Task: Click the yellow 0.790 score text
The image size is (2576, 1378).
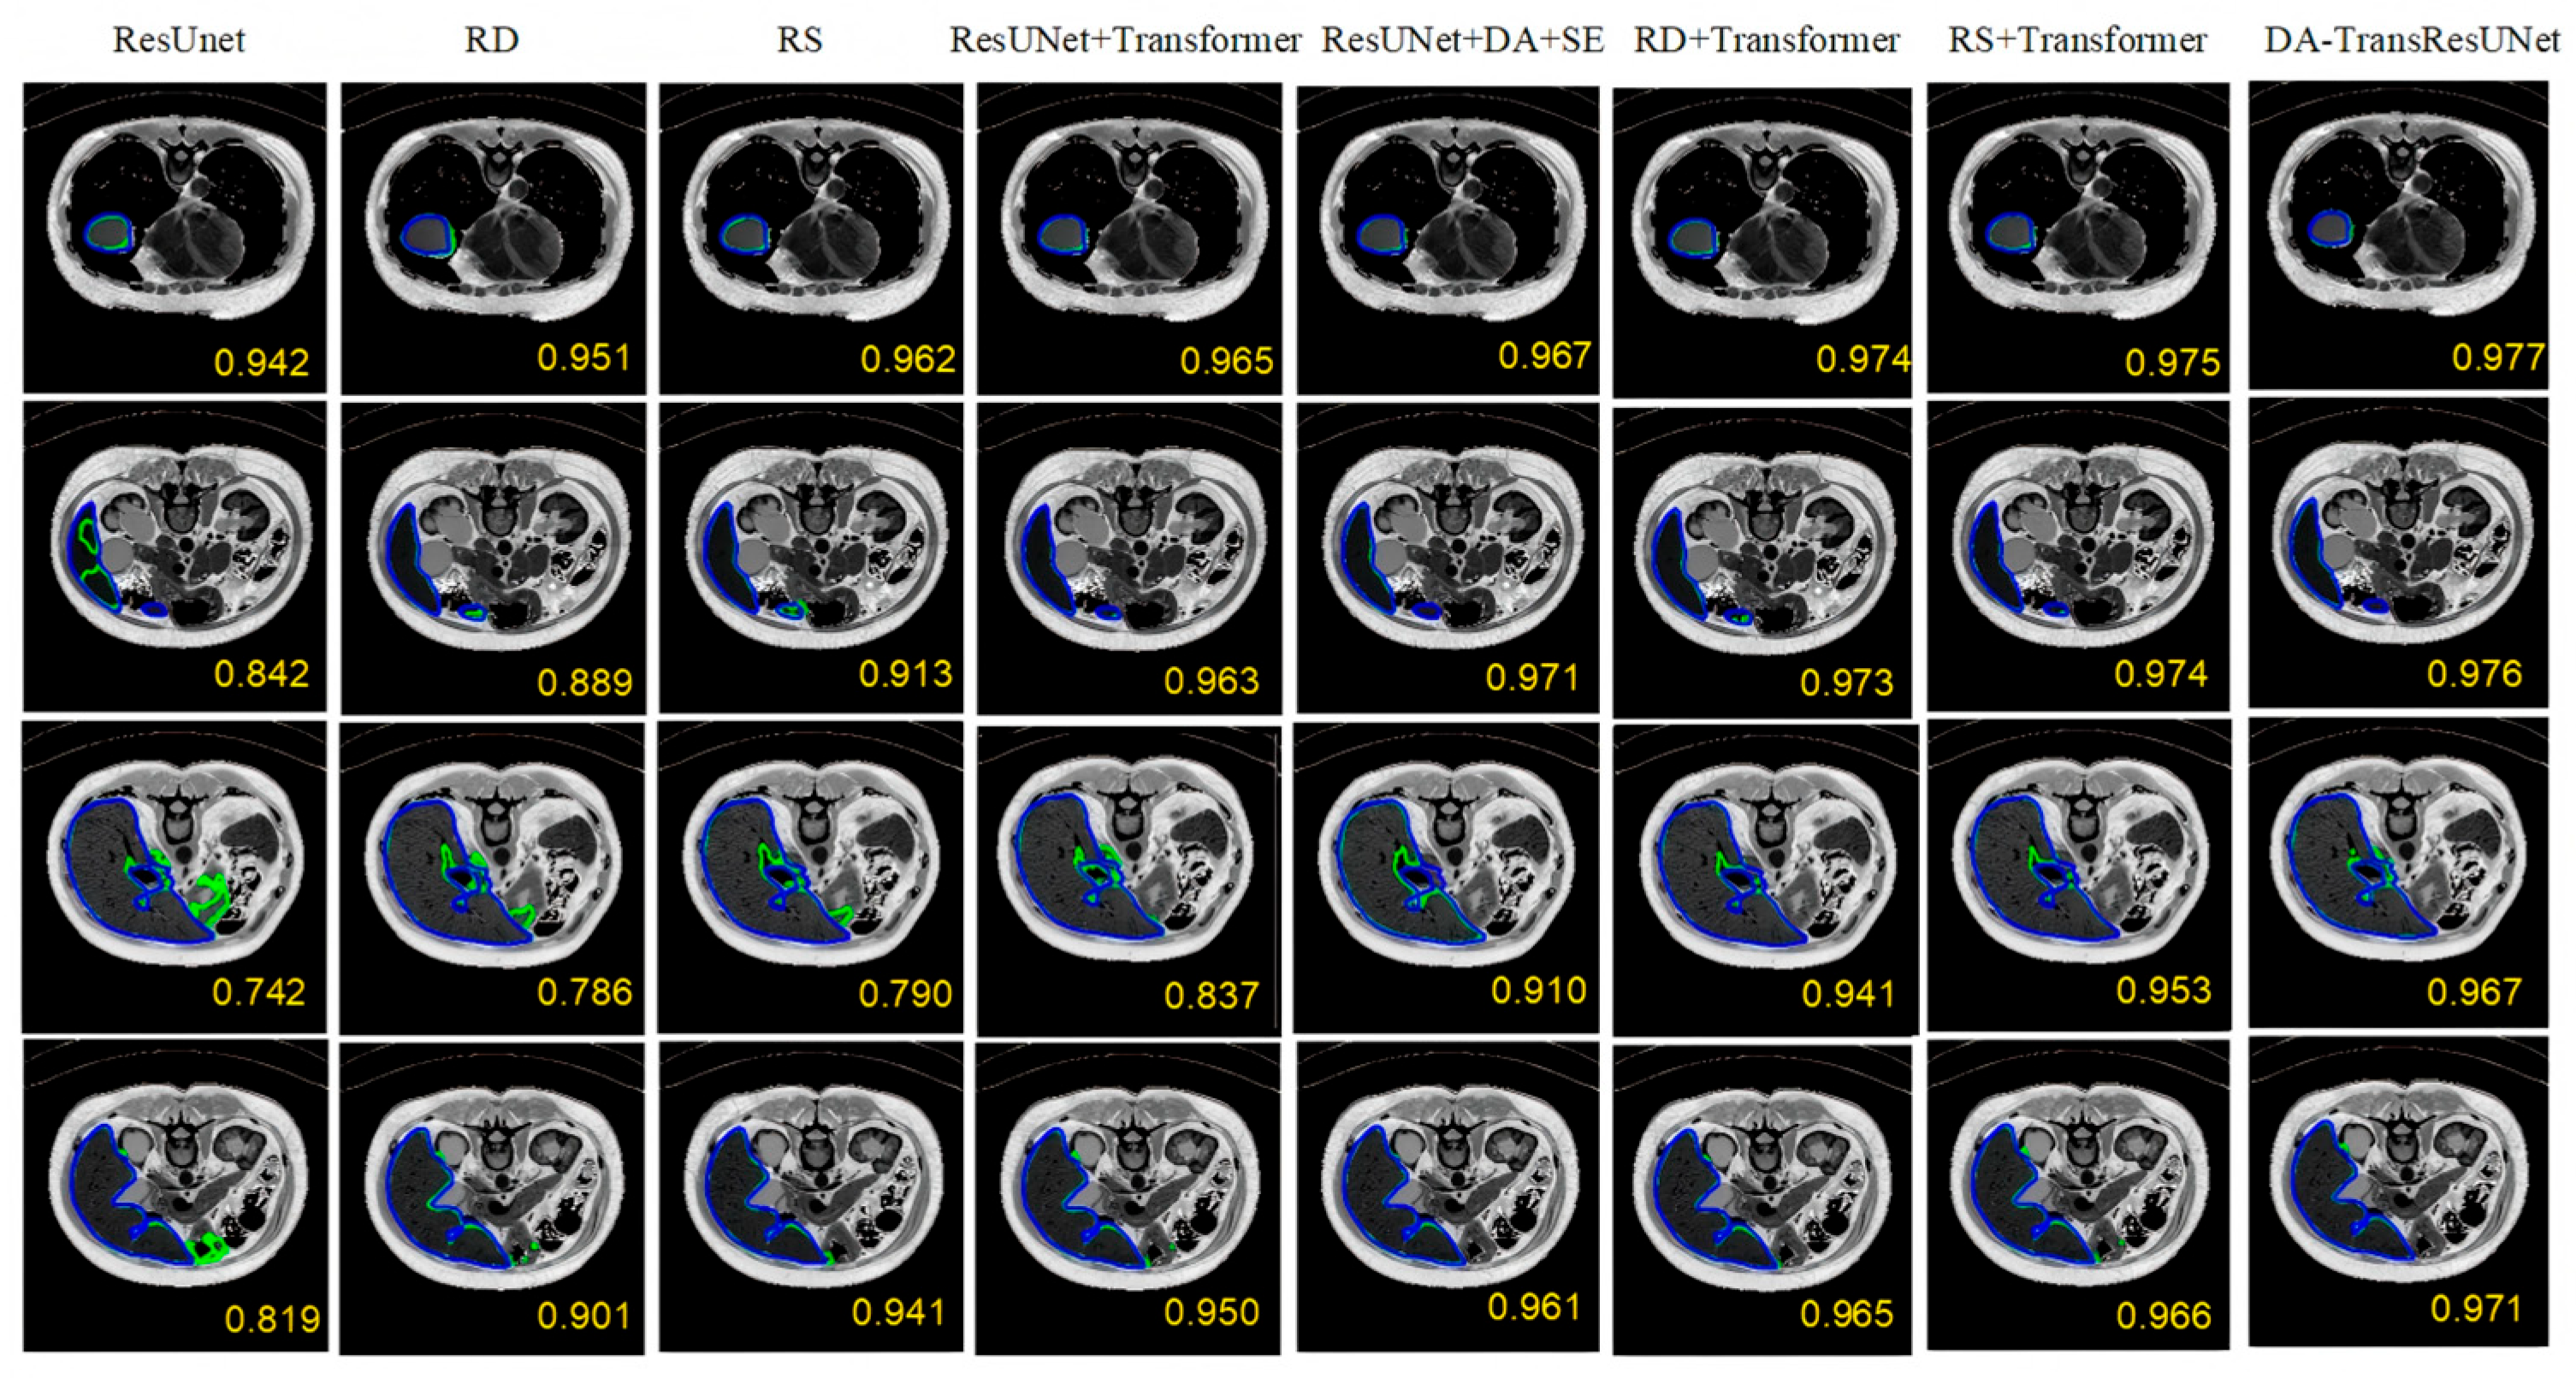Action: [x=905, y=994]
